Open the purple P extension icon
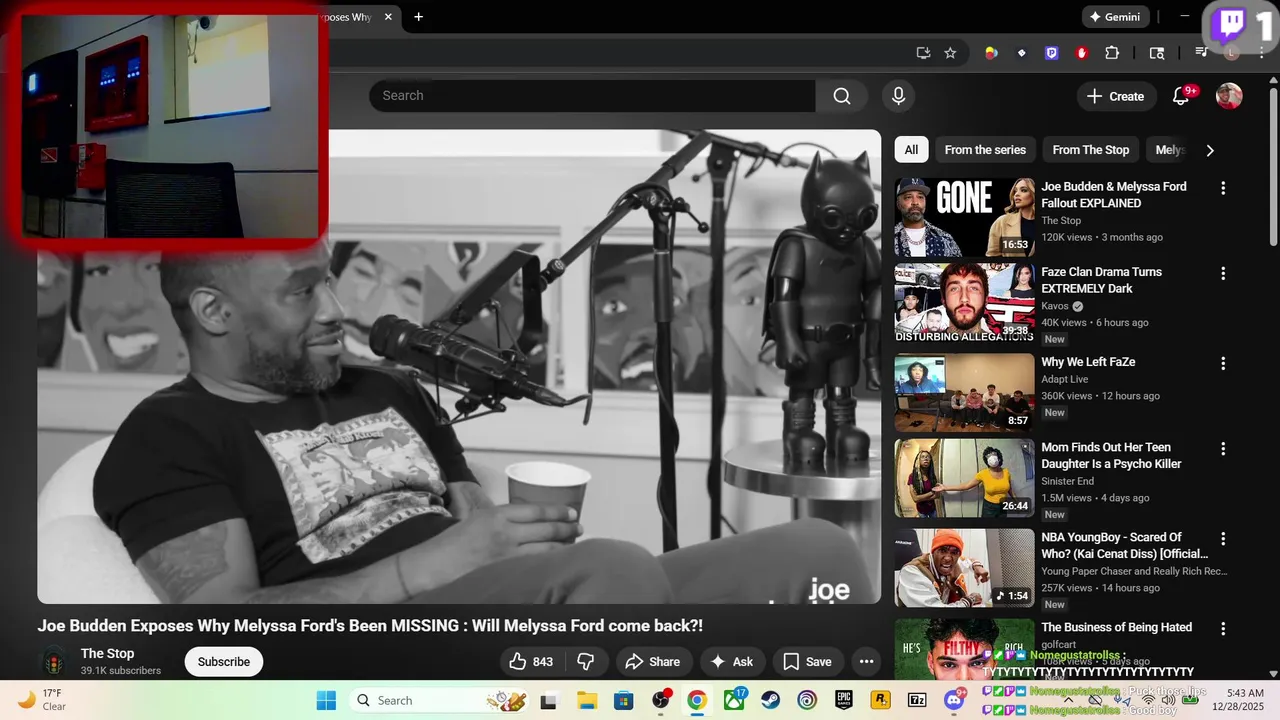This screenshot has width=1280, height=720. coord(1052,53)
